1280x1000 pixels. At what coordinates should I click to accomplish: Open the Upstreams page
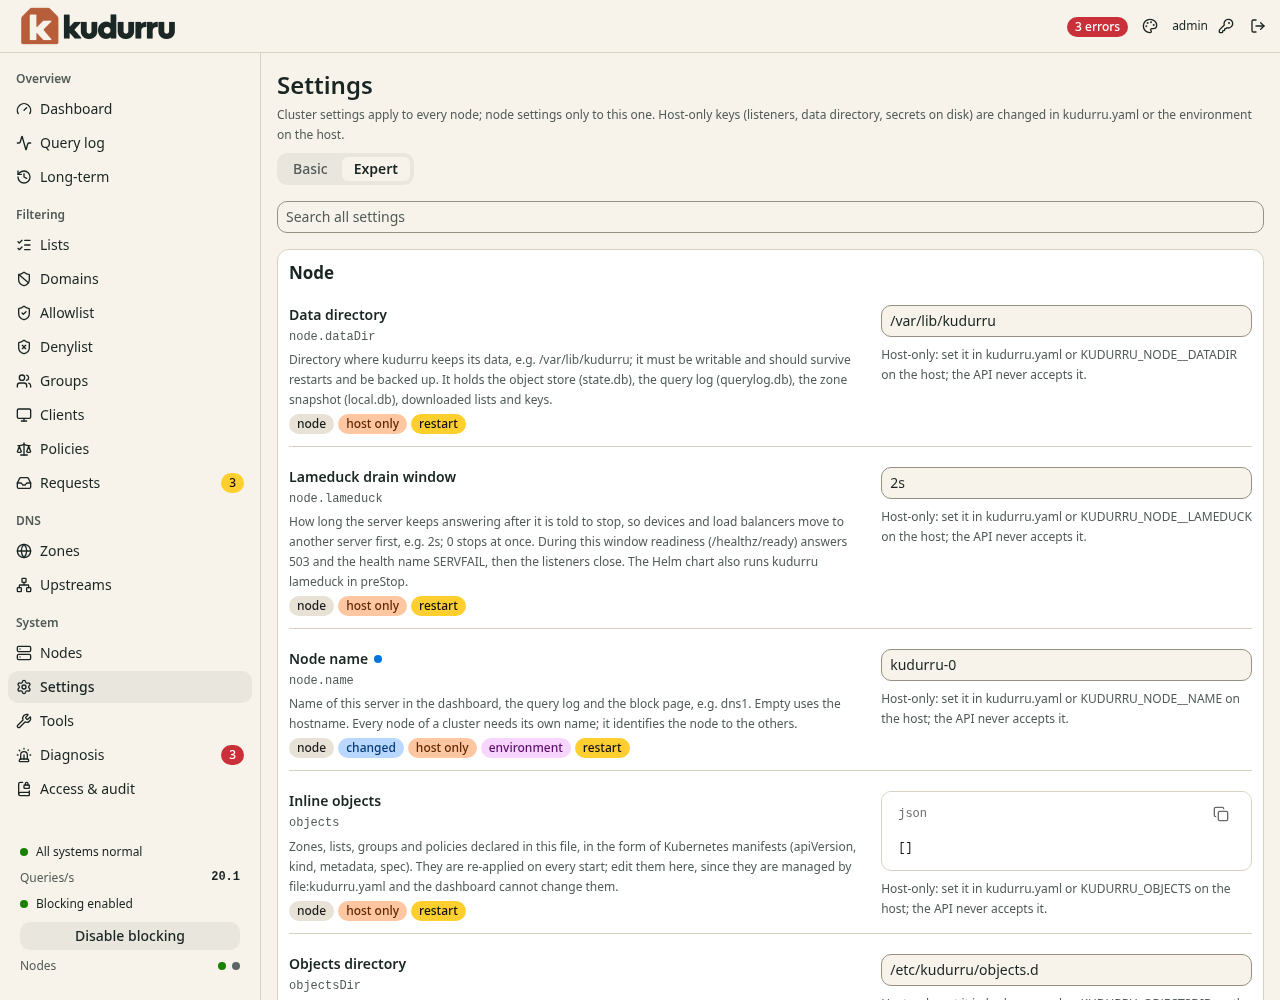130,585
